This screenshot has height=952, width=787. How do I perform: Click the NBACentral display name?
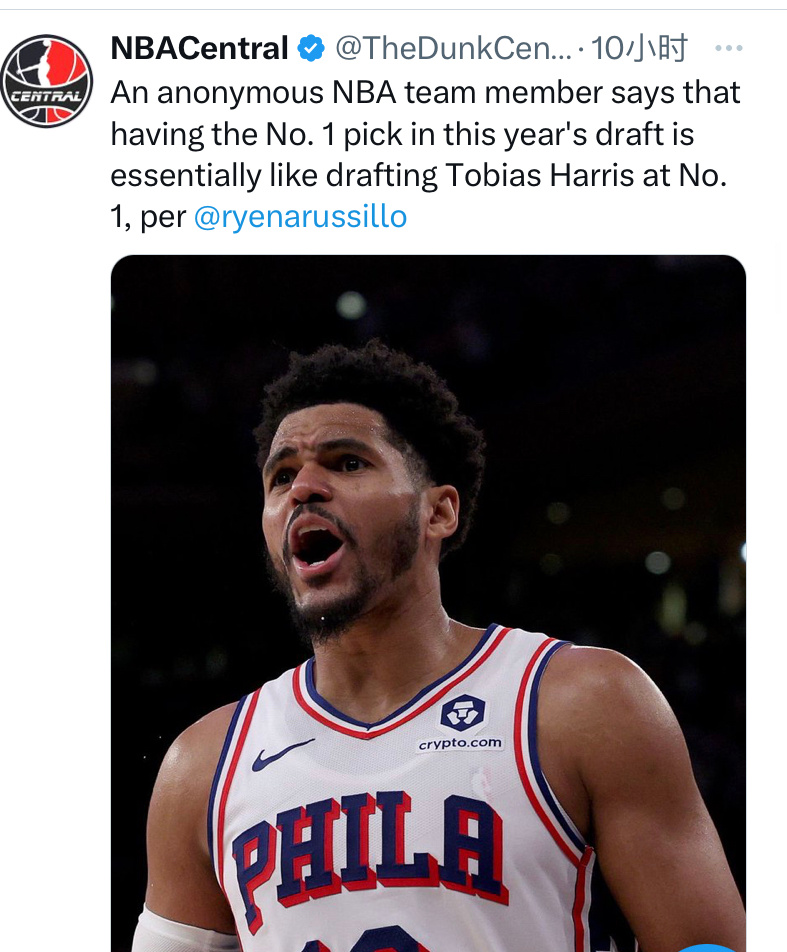[x=199, y=47]
